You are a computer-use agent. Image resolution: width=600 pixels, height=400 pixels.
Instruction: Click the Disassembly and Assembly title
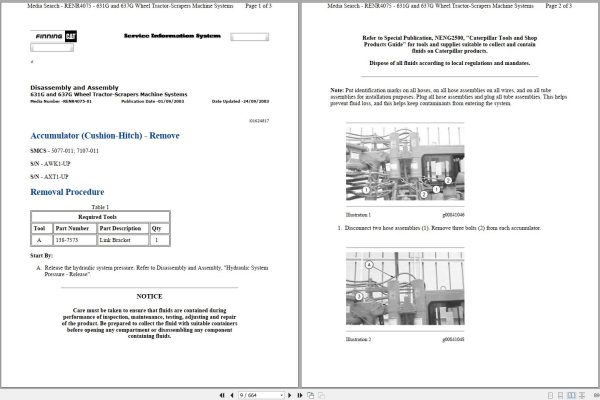(x=74, y=87)
